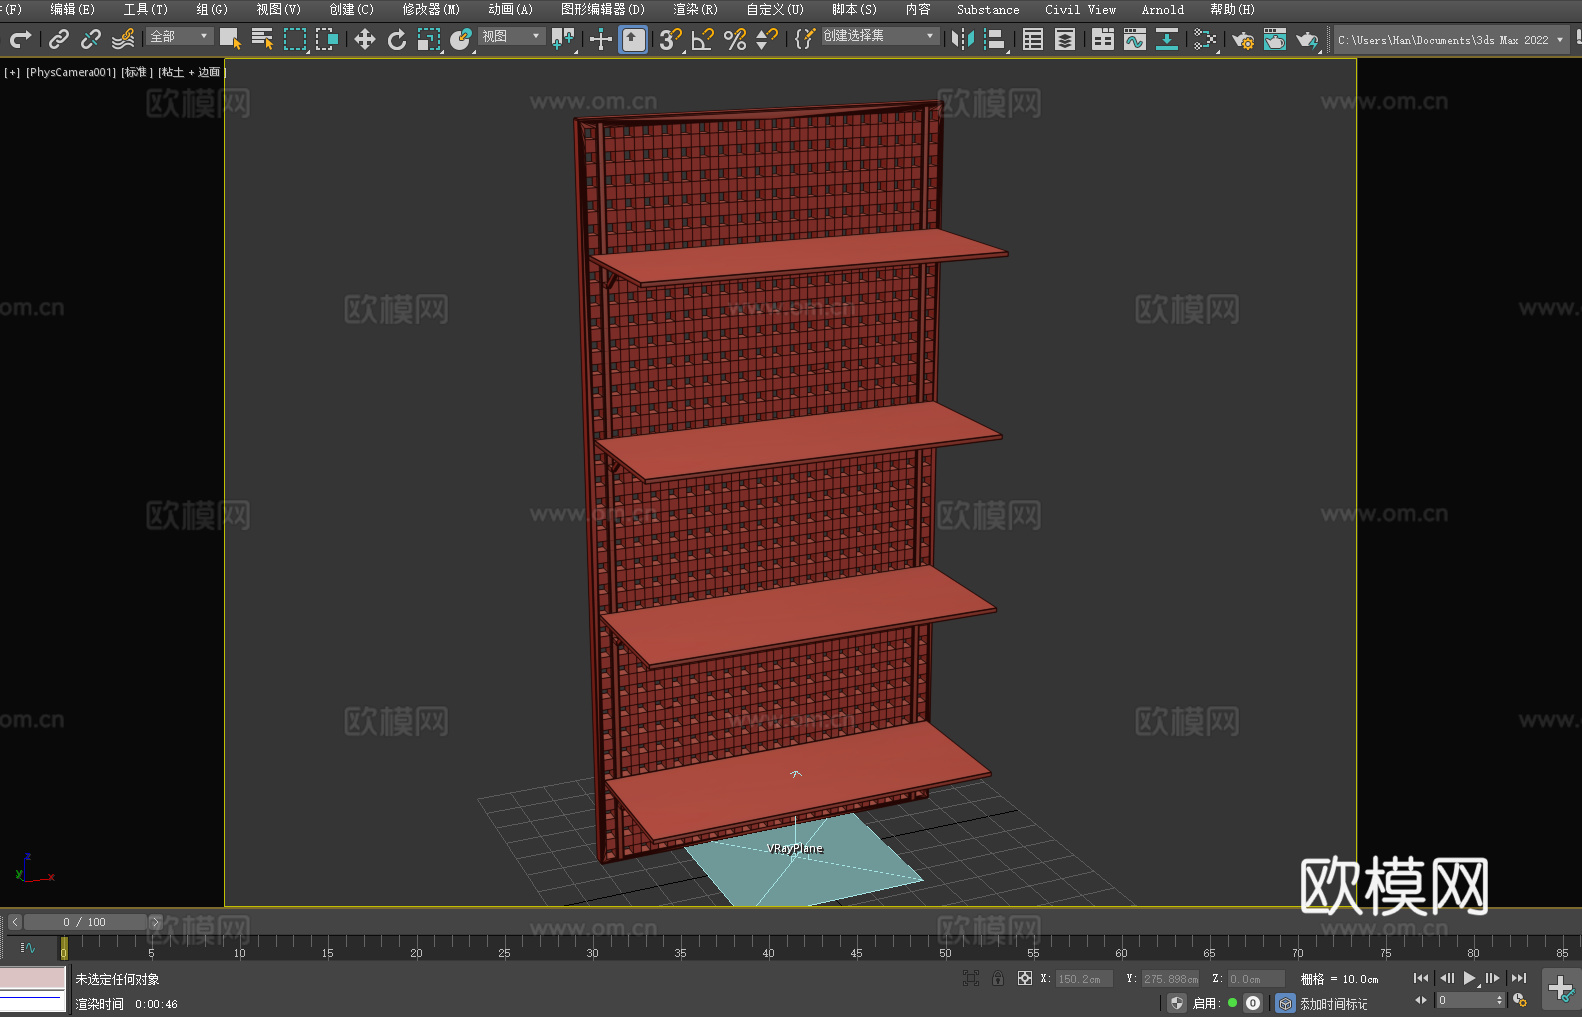The image size is (1582, 1017).
Task: Select the Move tool
Action: click(x=364, y=39)
